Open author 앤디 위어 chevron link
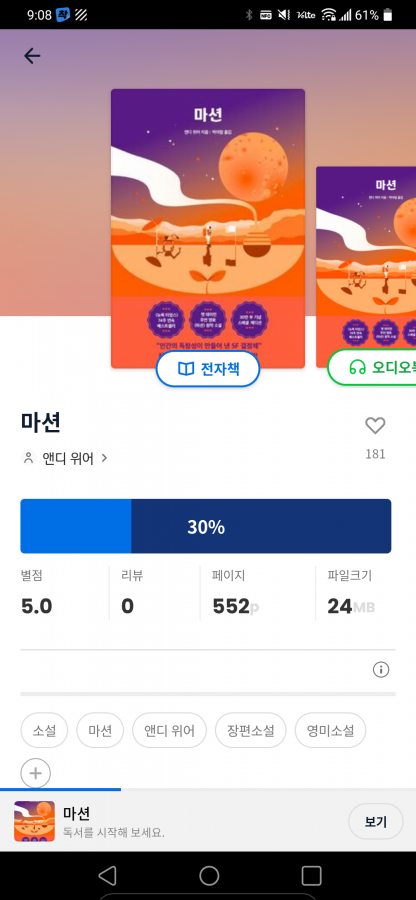416x900 pixels. pyautogui.click(x=65, y=458)
